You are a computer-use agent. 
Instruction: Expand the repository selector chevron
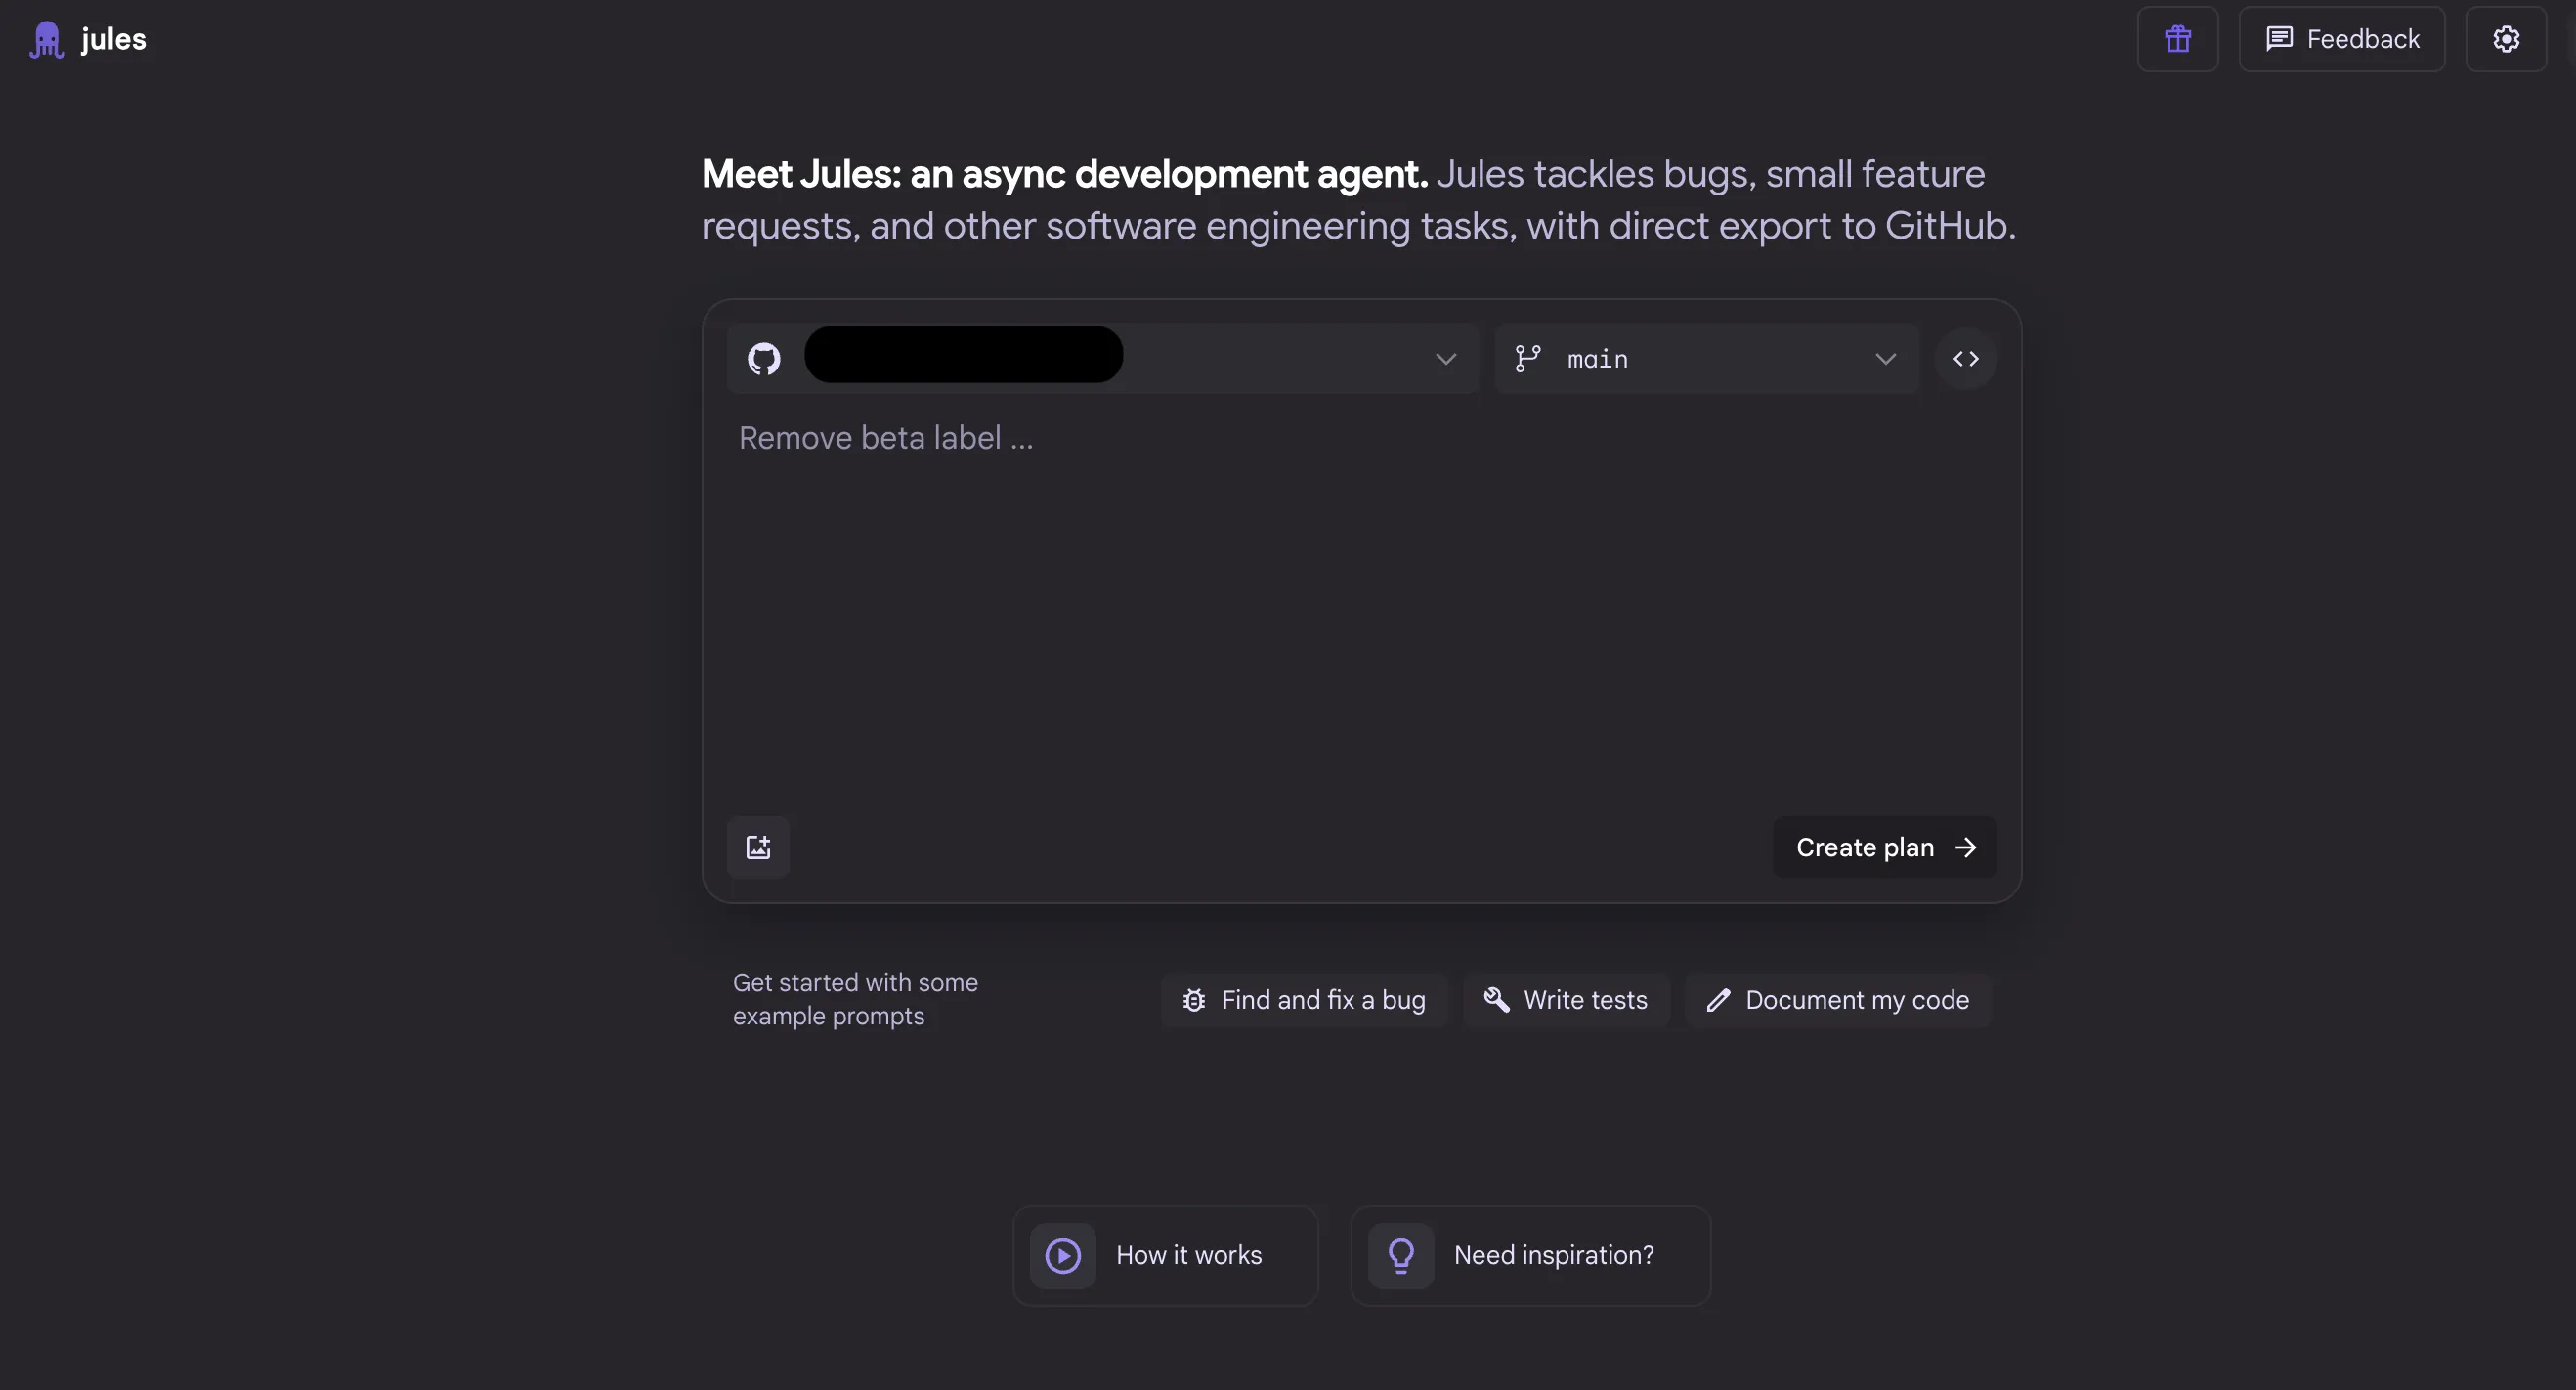point(1445,359)
